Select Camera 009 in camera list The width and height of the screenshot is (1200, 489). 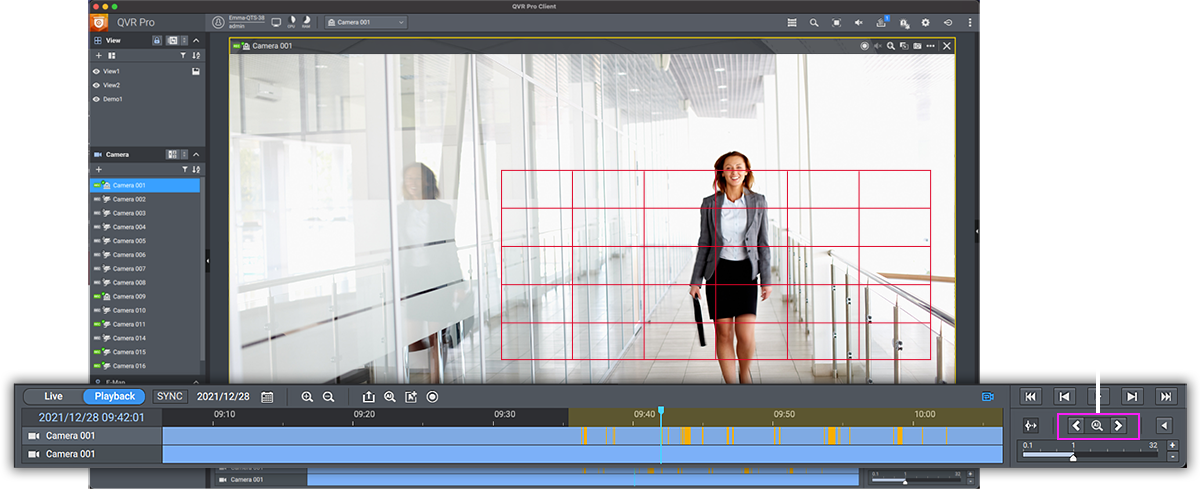(129, 297)
